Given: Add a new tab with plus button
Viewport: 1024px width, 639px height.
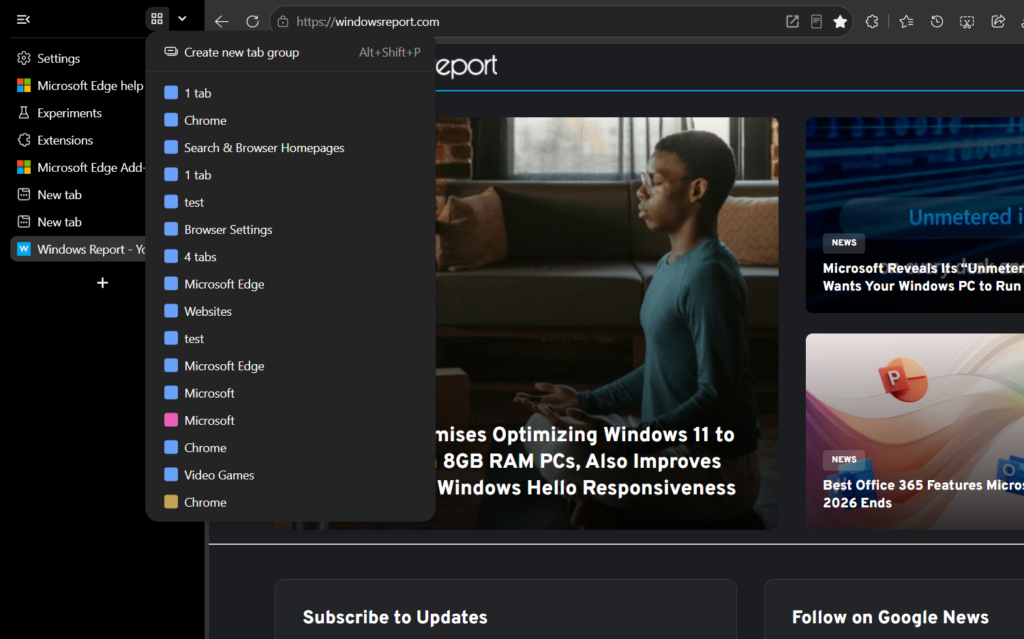Looking at the screenshot, I should 103,283.
